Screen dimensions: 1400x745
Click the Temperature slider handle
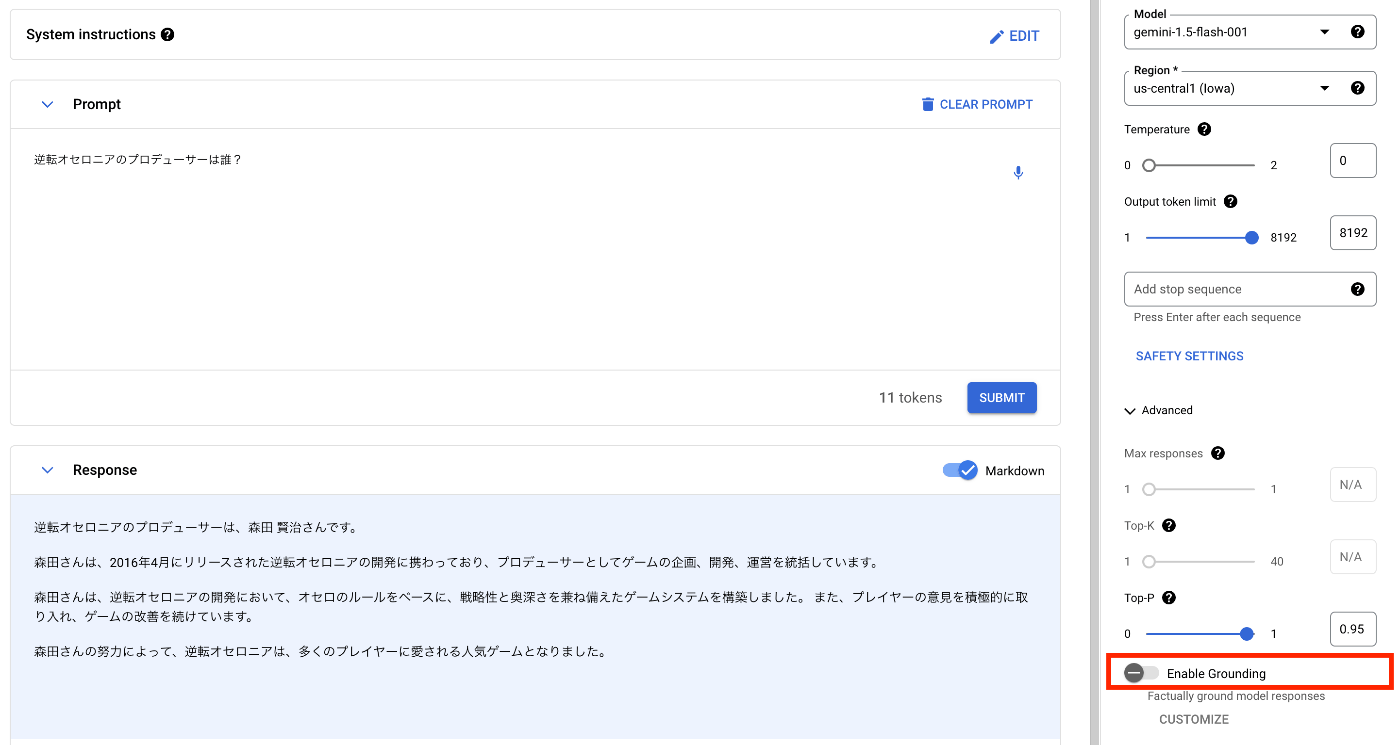1149,165
